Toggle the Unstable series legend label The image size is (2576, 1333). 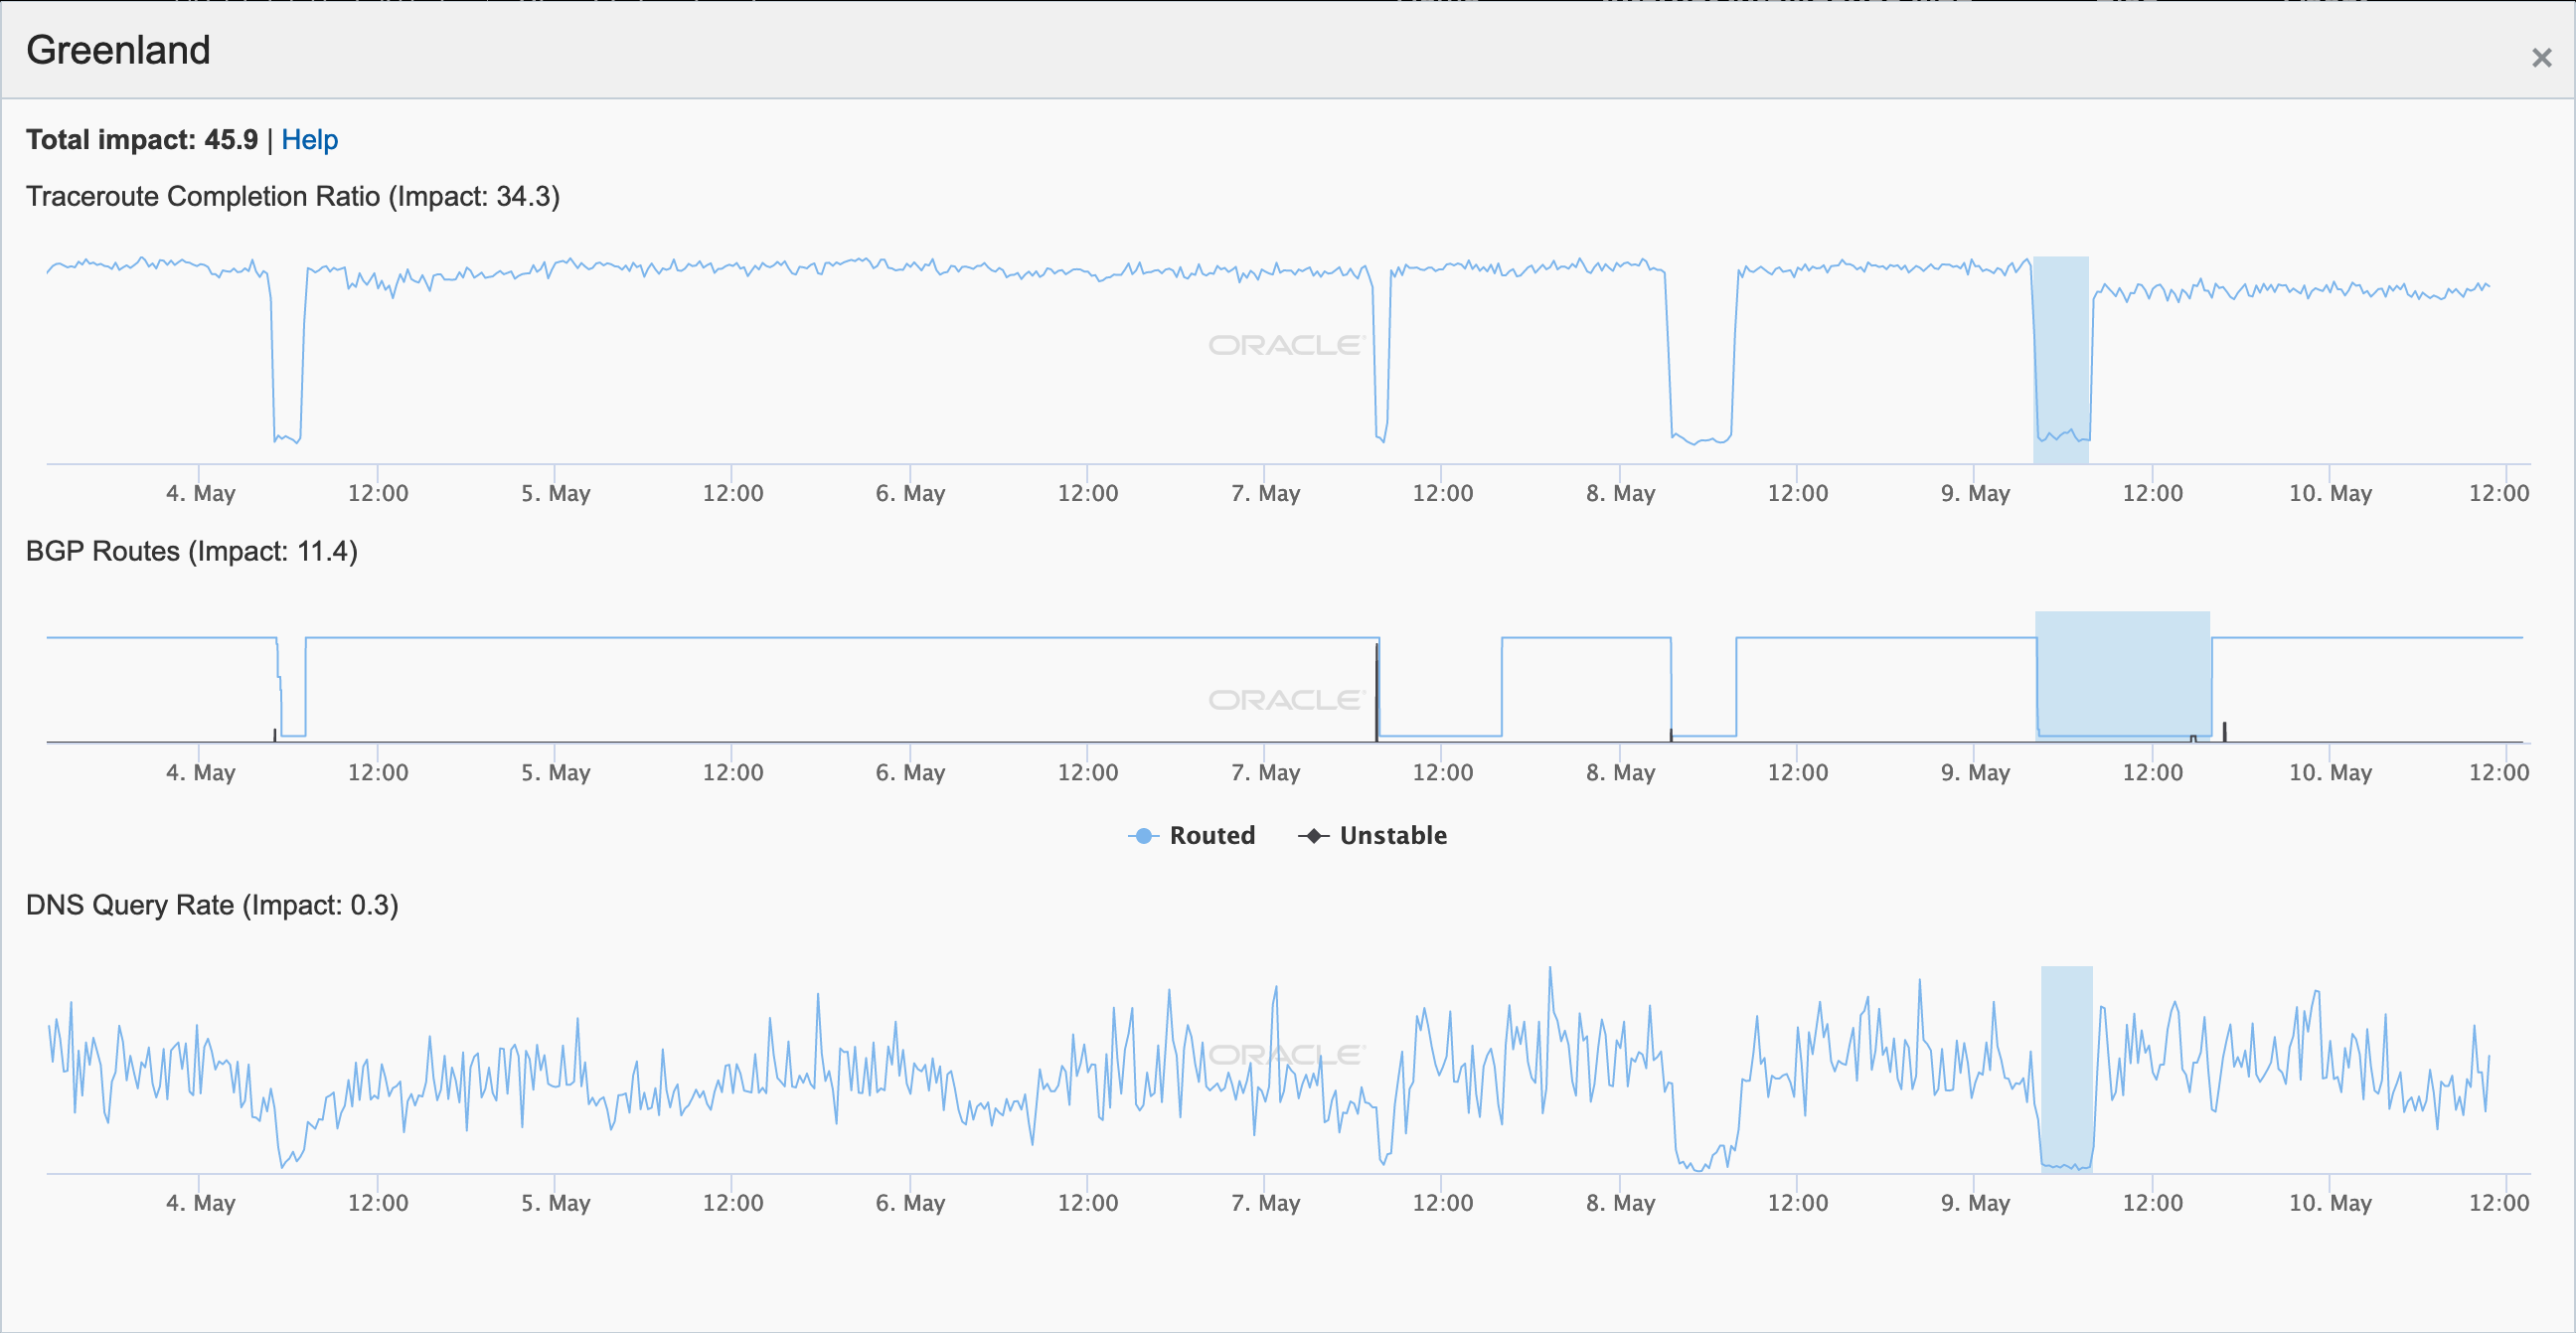click(x=1392, y=835)
